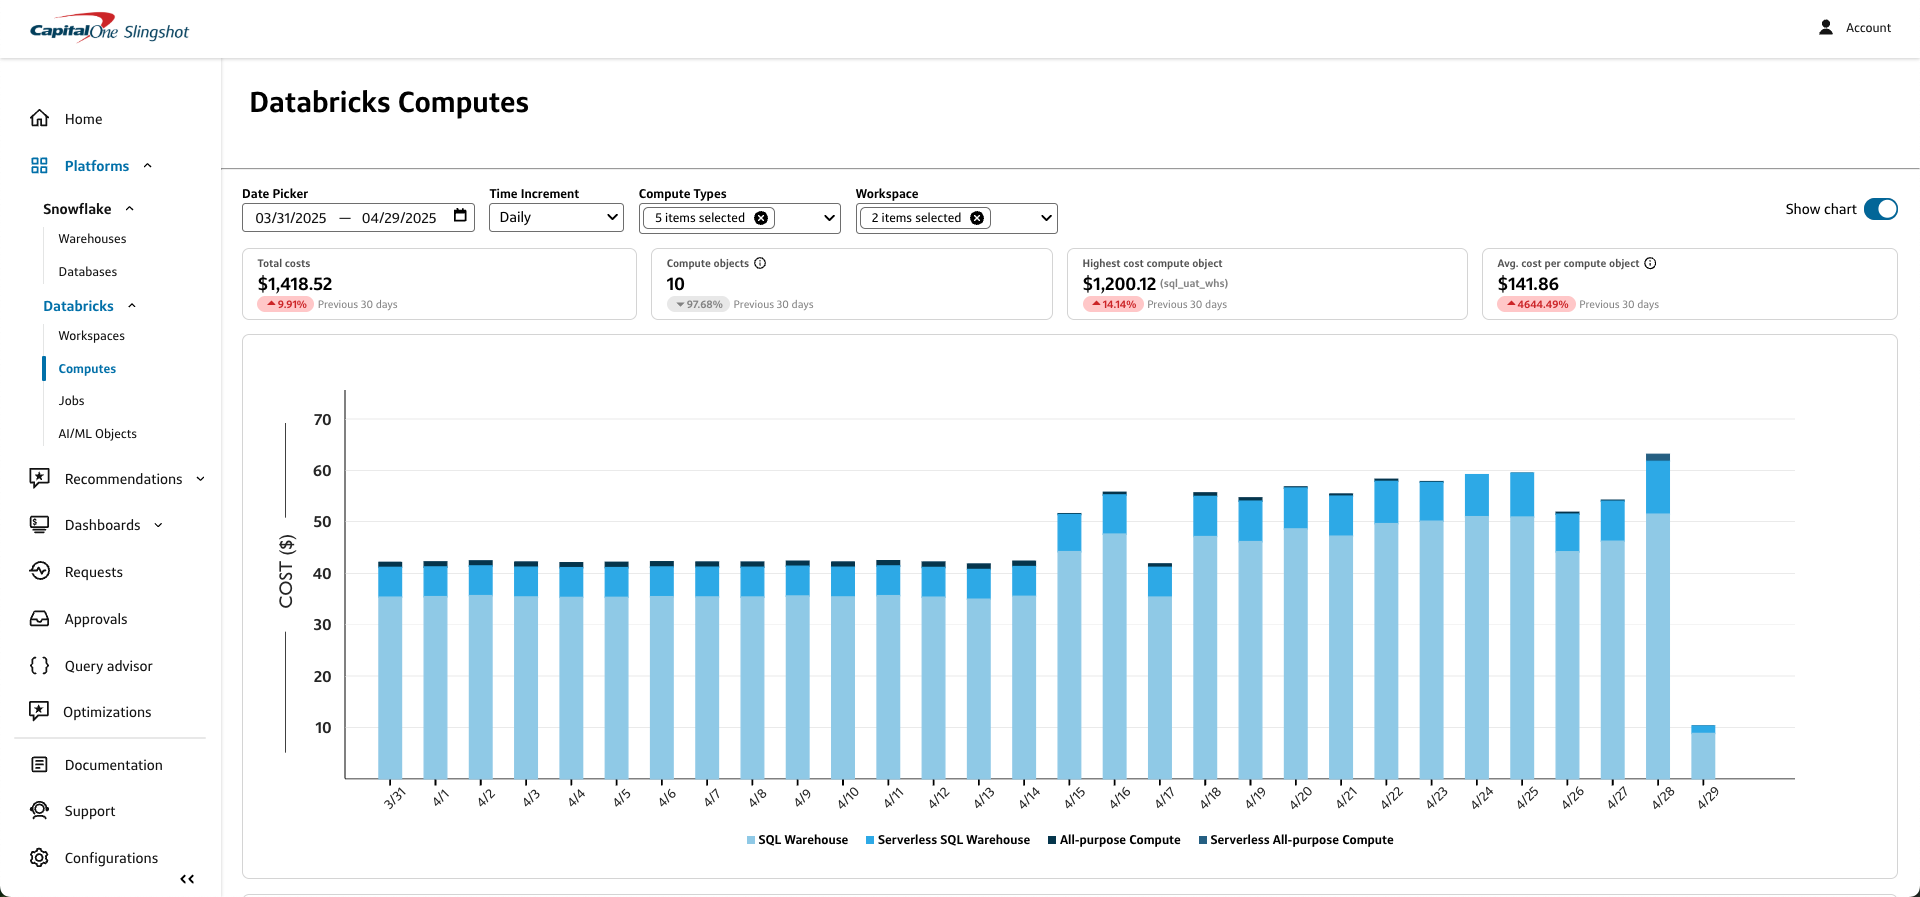The image size is (1920, 897).
Task: Click the Optimizations icon in sidebar
Action: click(x=39, y=711)
